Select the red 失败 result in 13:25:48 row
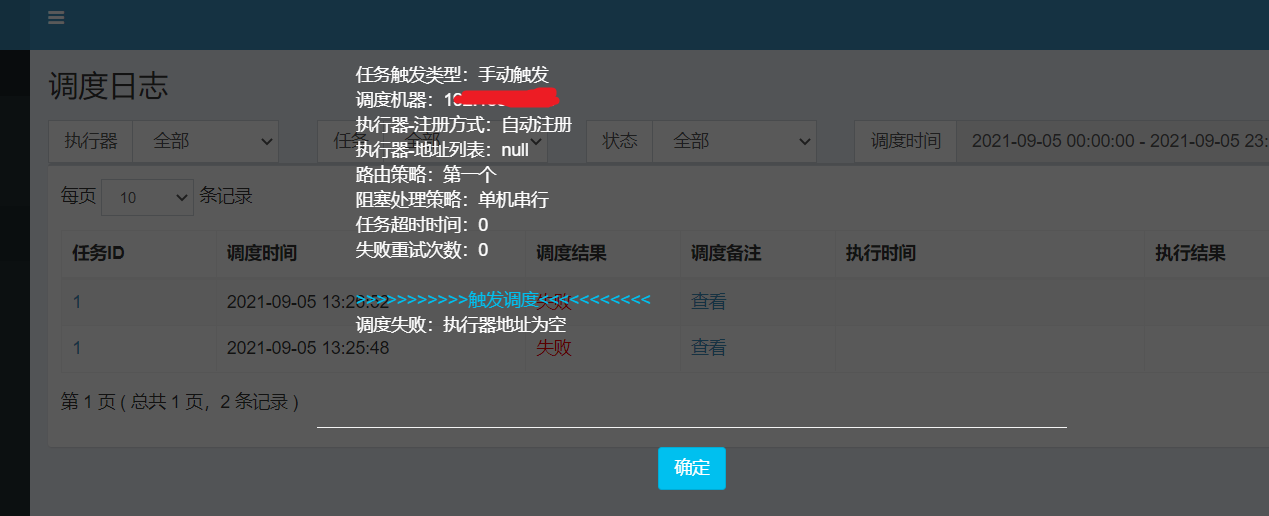 [x=554, y=348]
